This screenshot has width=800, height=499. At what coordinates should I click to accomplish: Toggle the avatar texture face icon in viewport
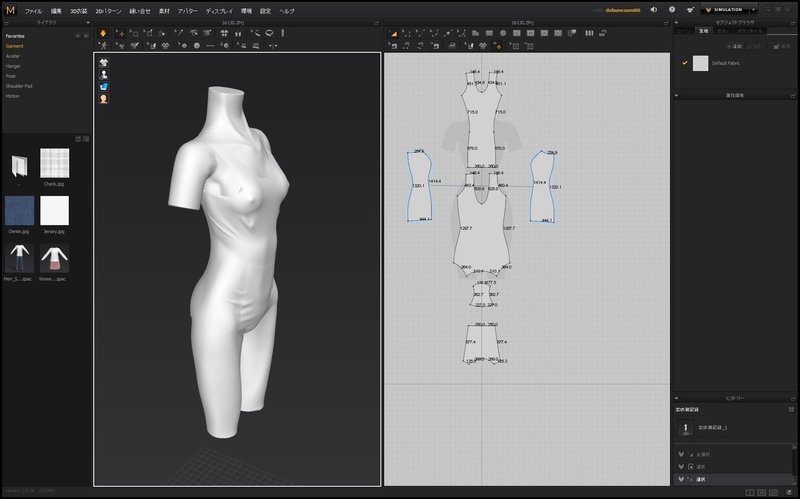[103, 98]
